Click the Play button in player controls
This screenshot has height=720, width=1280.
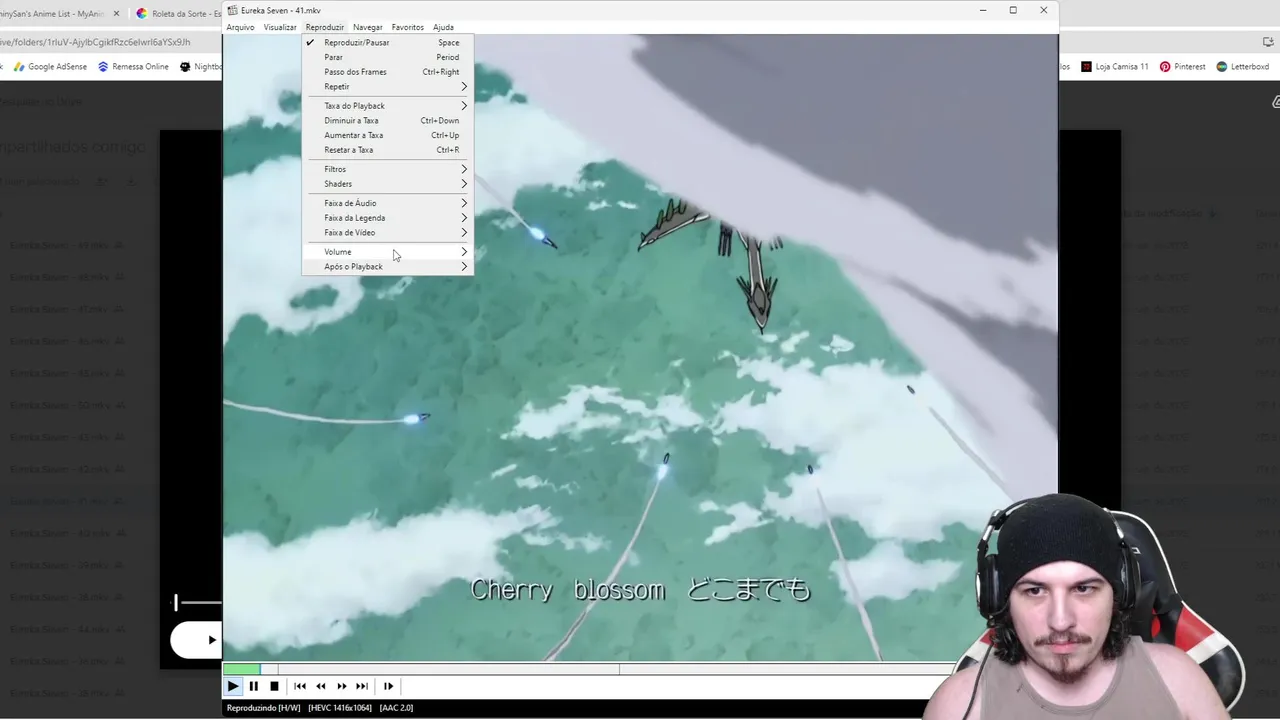[x=233, y=686]
